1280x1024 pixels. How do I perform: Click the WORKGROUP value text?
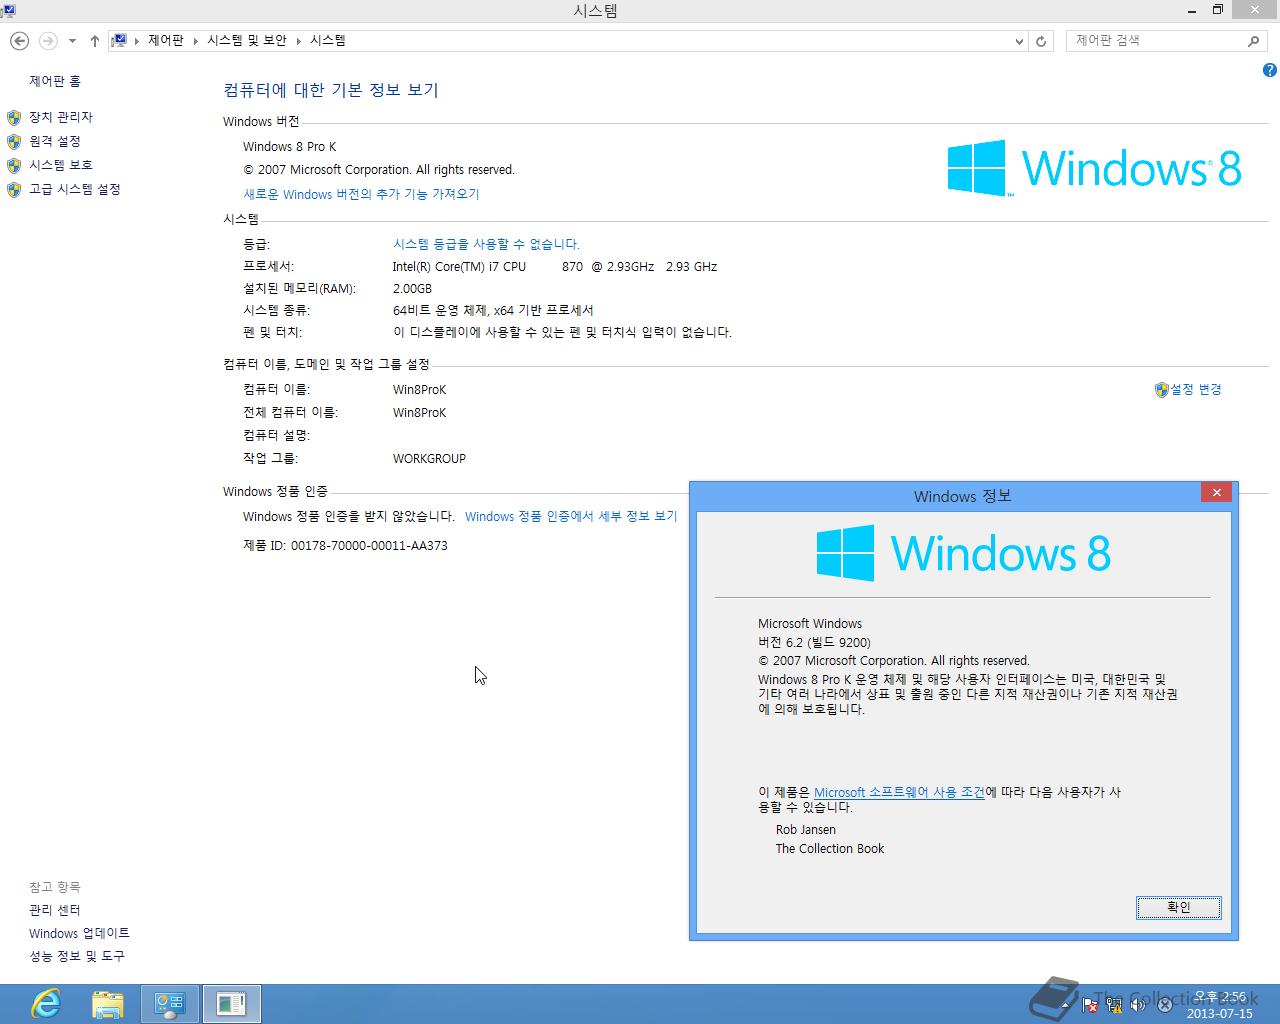pos(429,459)
